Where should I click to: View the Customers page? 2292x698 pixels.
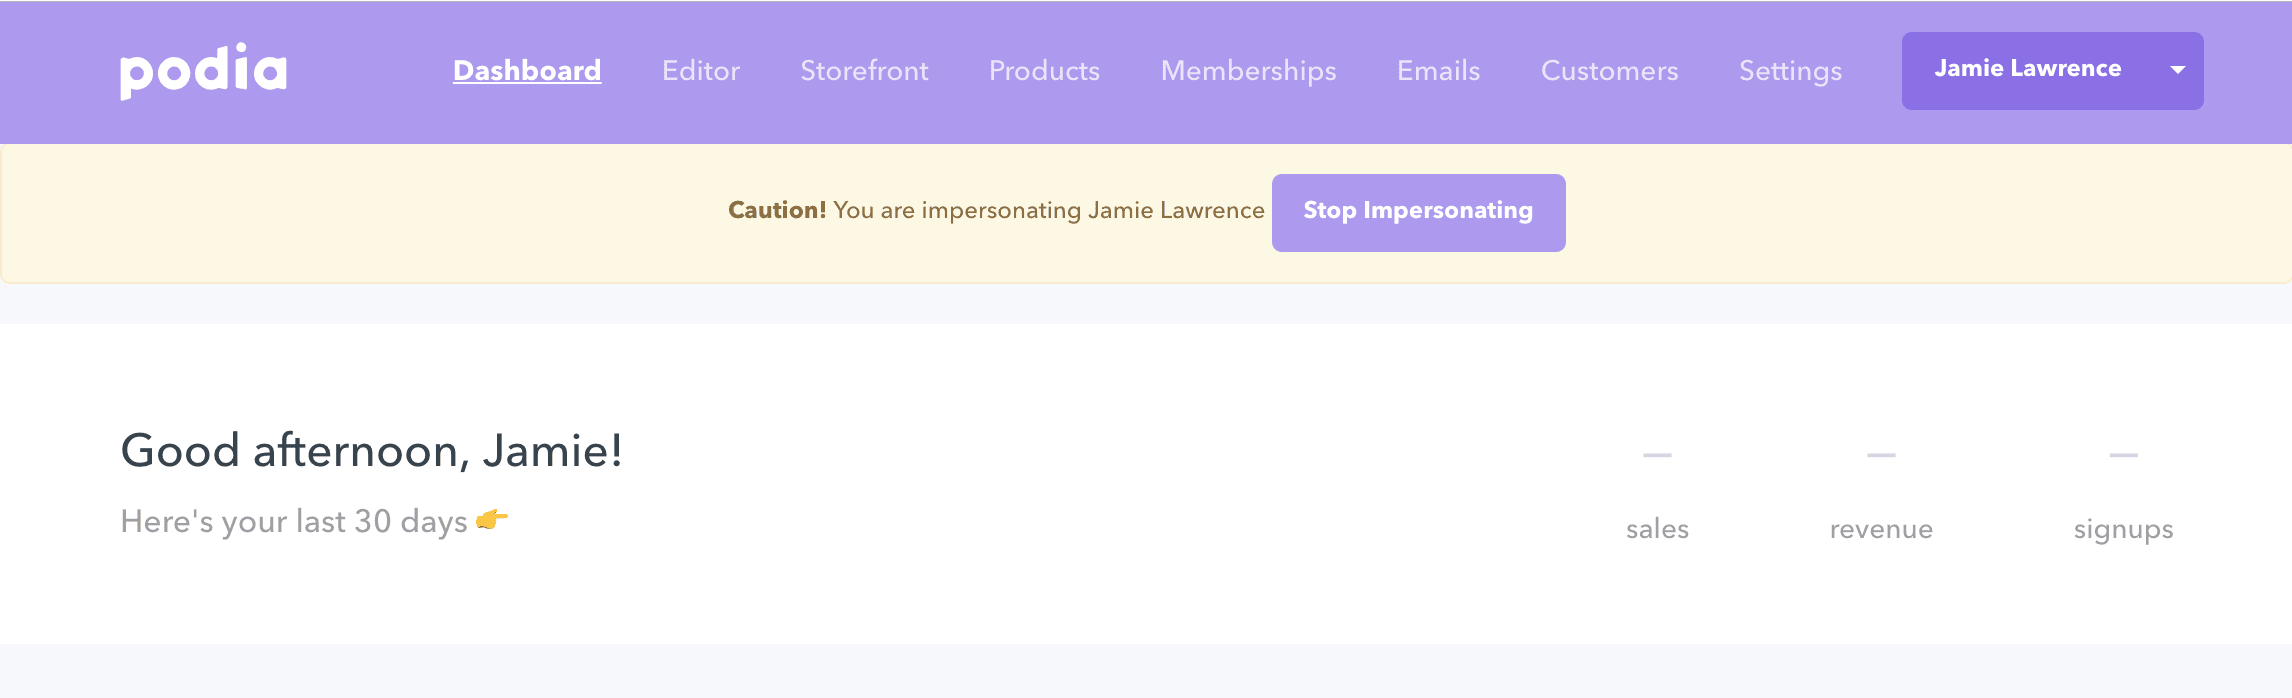pyautogui.click(x=1609, y=71)
